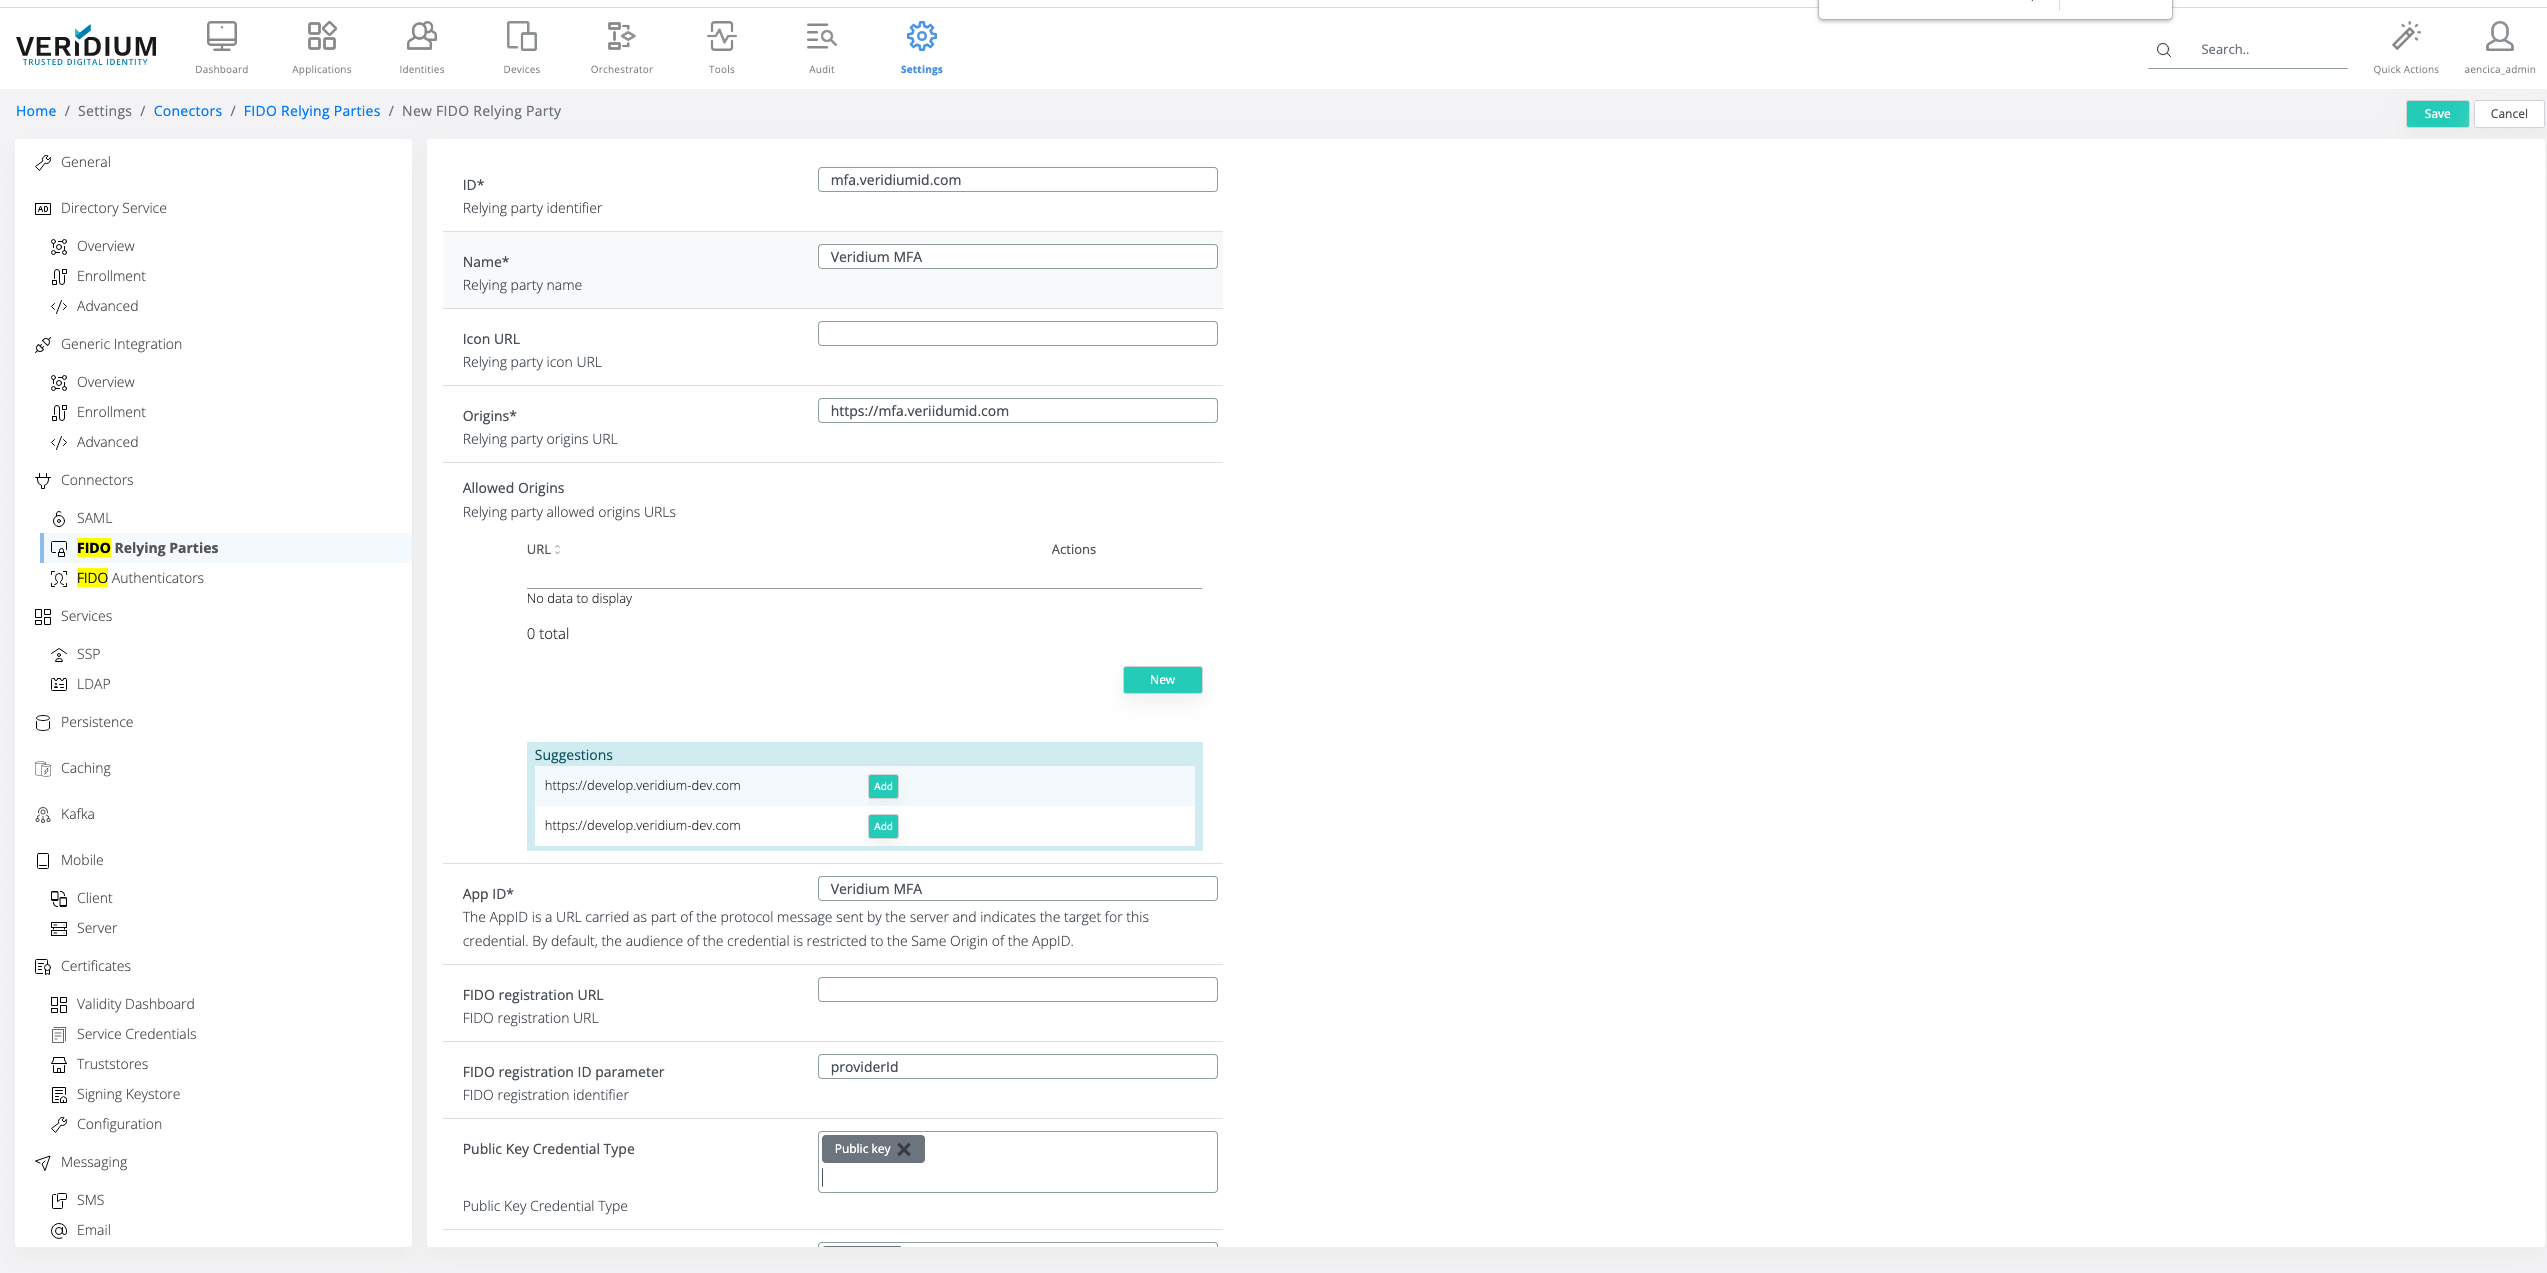Go to Signing Keystore under Certificates
Image resolution: width=2547 pixels, height=1273 pixels.
128,1094
